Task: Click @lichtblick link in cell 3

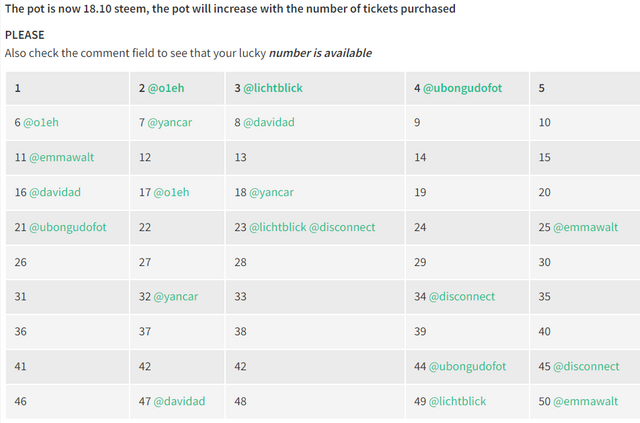Action: [273, 88]
